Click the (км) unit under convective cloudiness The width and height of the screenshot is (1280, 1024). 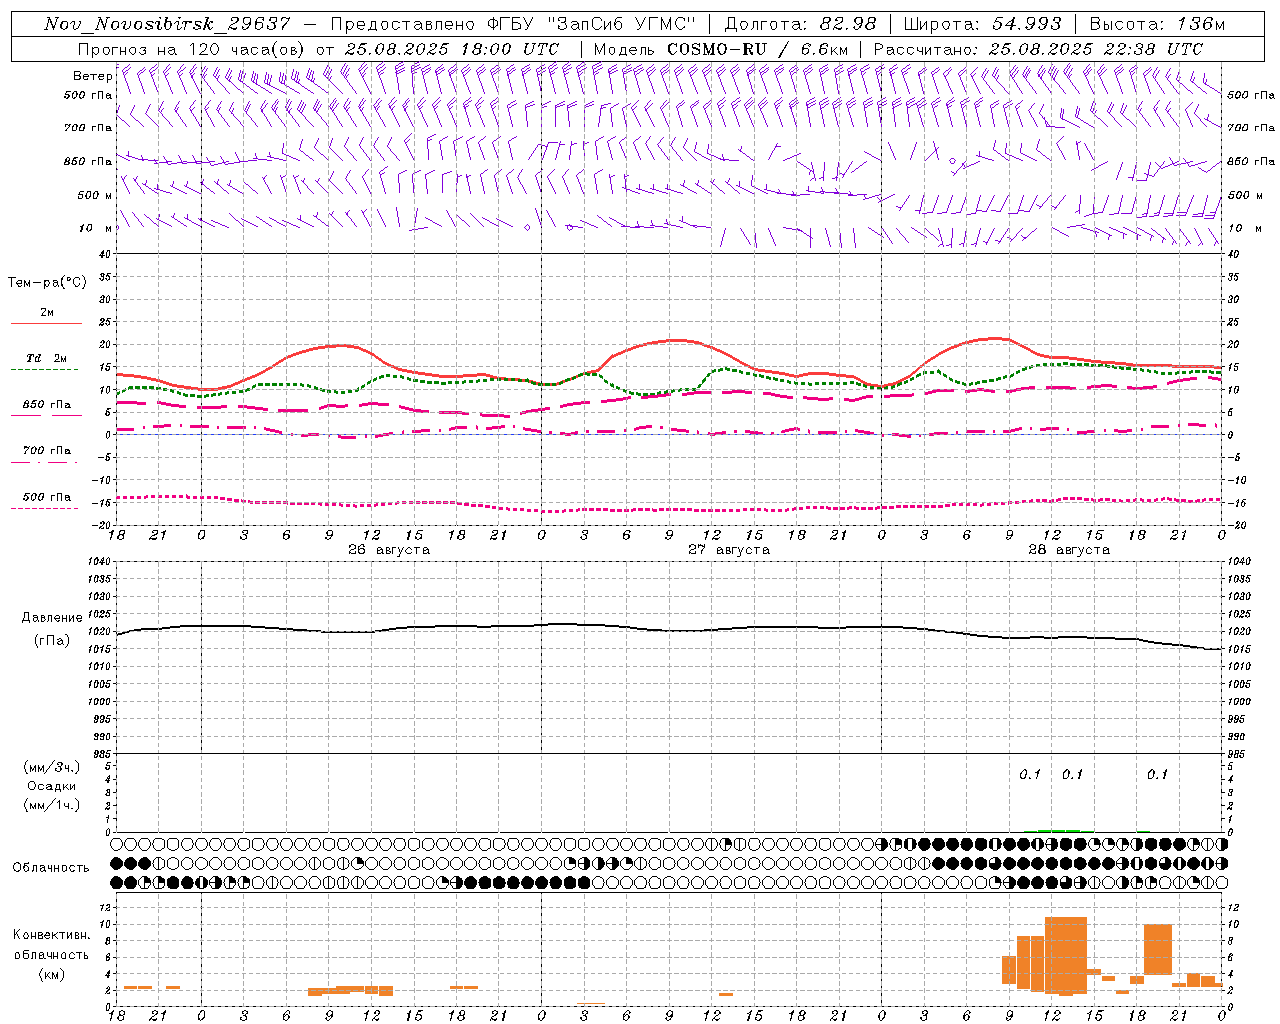(52, 974)
